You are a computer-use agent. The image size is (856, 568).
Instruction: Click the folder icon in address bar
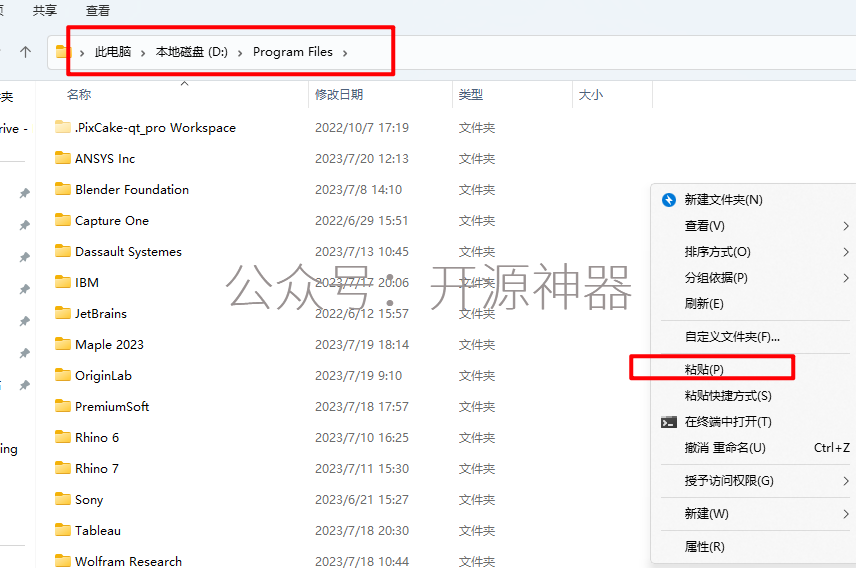point(62,52)
